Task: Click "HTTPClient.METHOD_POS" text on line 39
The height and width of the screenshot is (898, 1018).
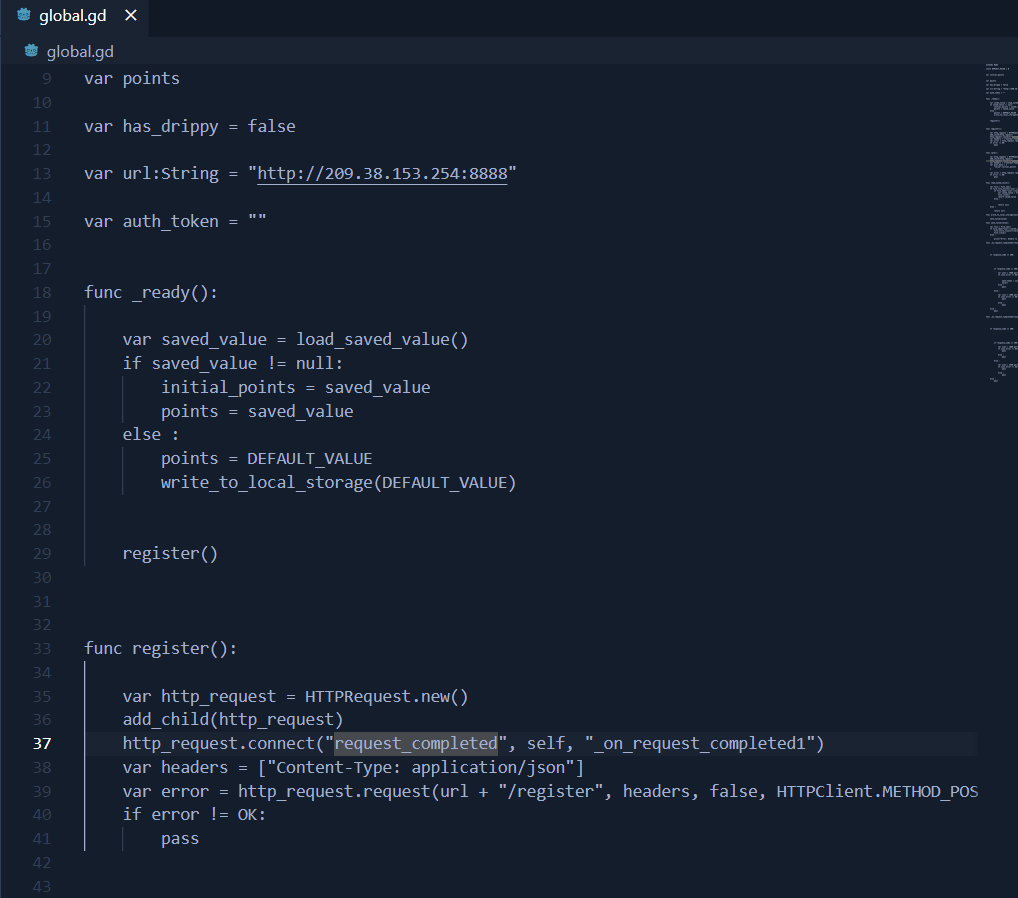Action: (x=877, y=792)
